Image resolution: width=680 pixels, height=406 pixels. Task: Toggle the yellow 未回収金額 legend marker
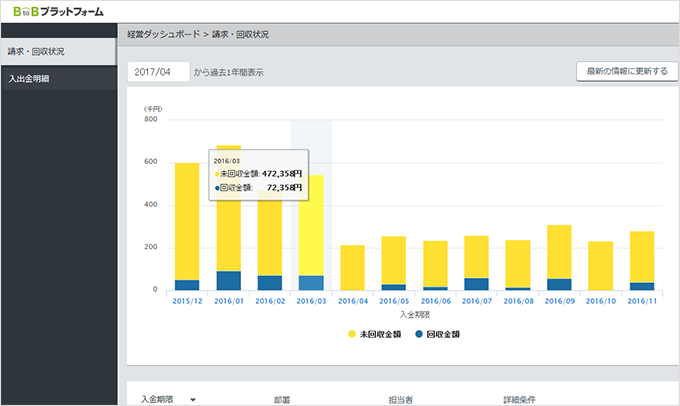(x=352, y=332)
